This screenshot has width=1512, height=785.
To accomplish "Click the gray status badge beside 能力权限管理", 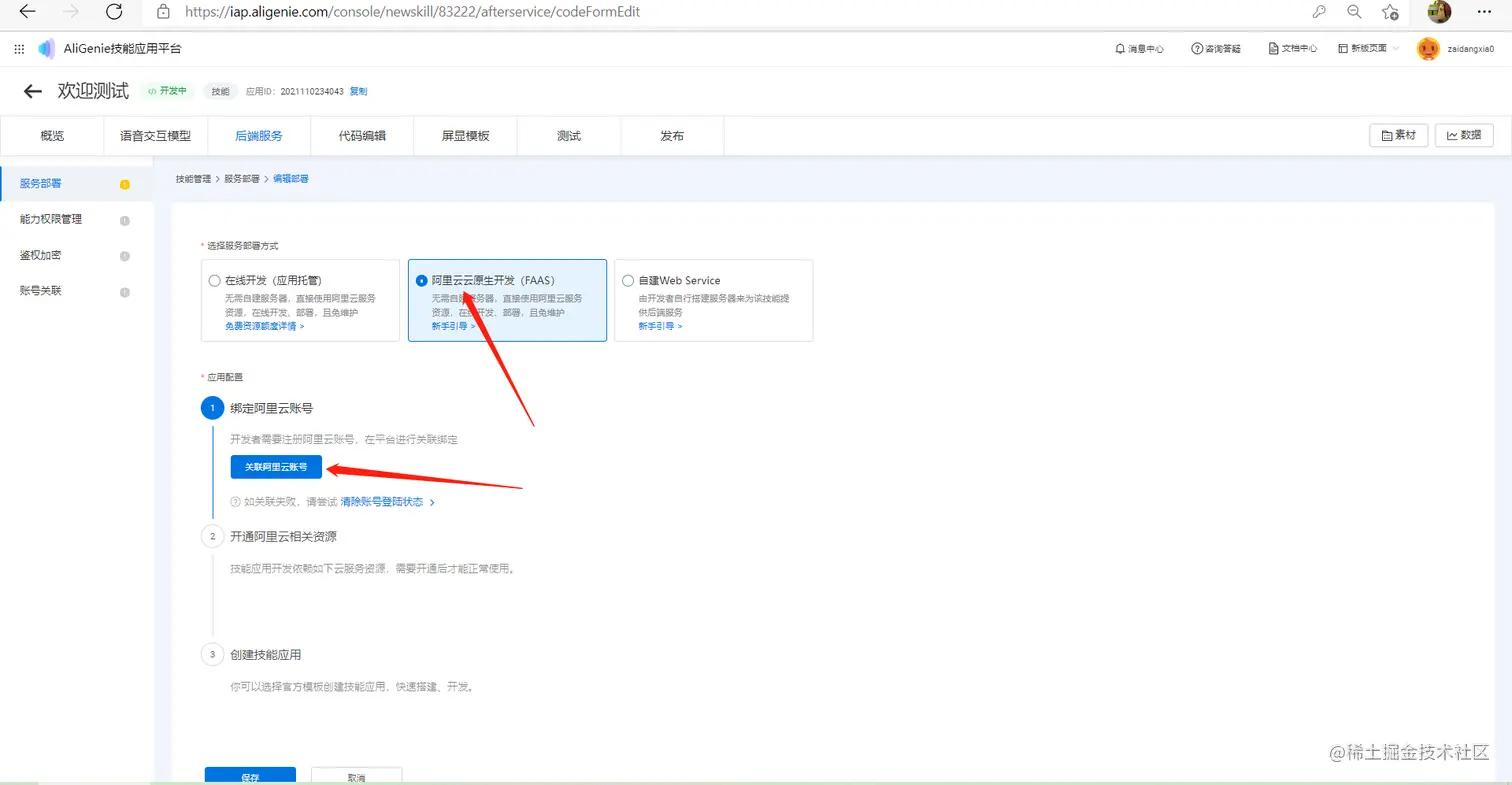I will (x=125, y=220).
